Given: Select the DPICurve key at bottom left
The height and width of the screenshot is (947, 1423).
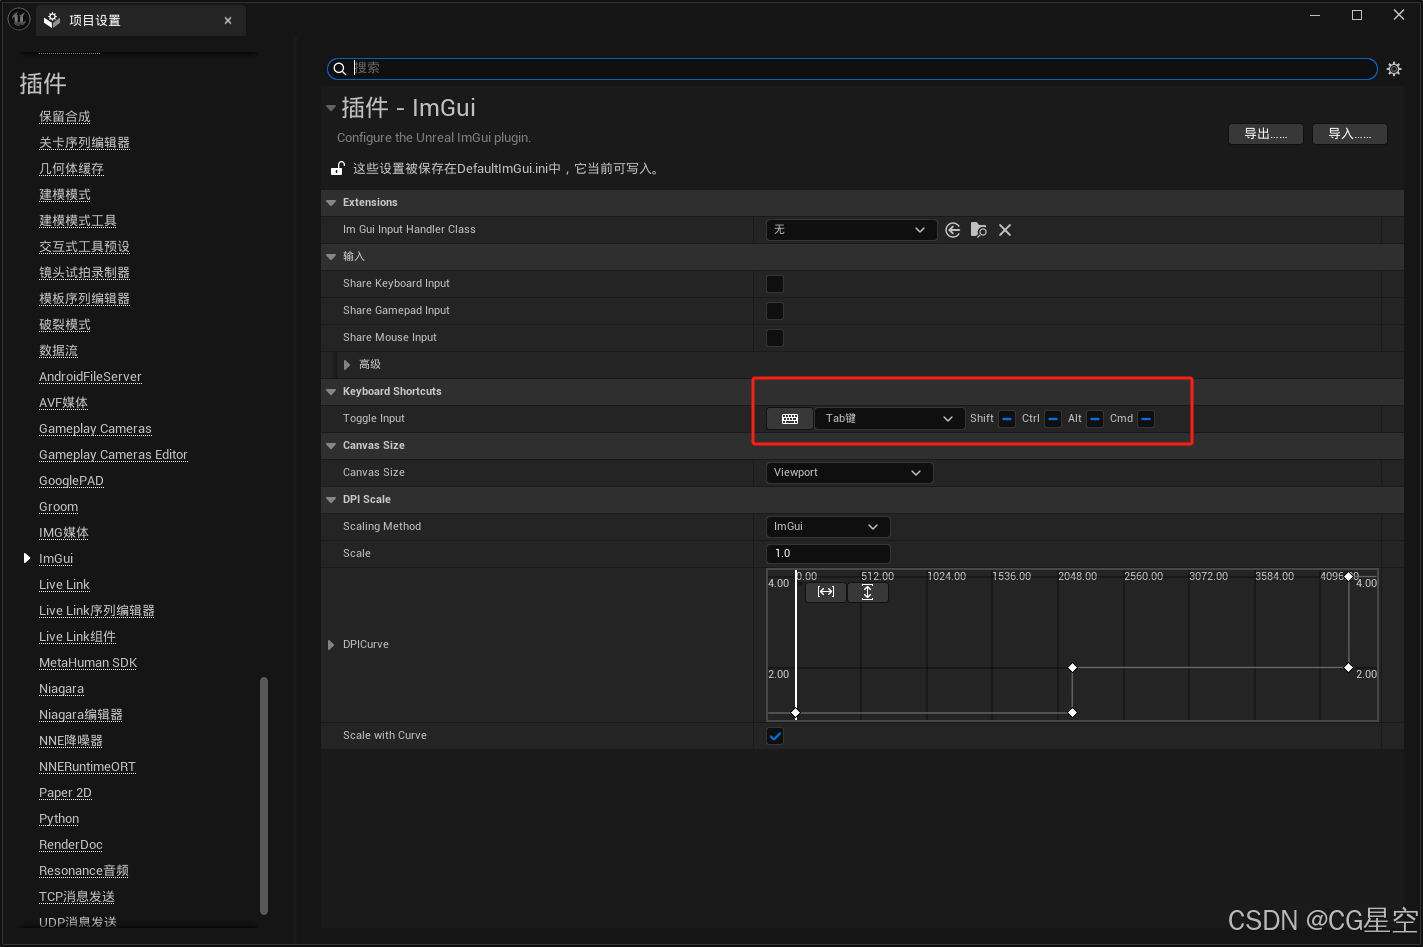Looking at the screenshot, I should coord(795,713).
